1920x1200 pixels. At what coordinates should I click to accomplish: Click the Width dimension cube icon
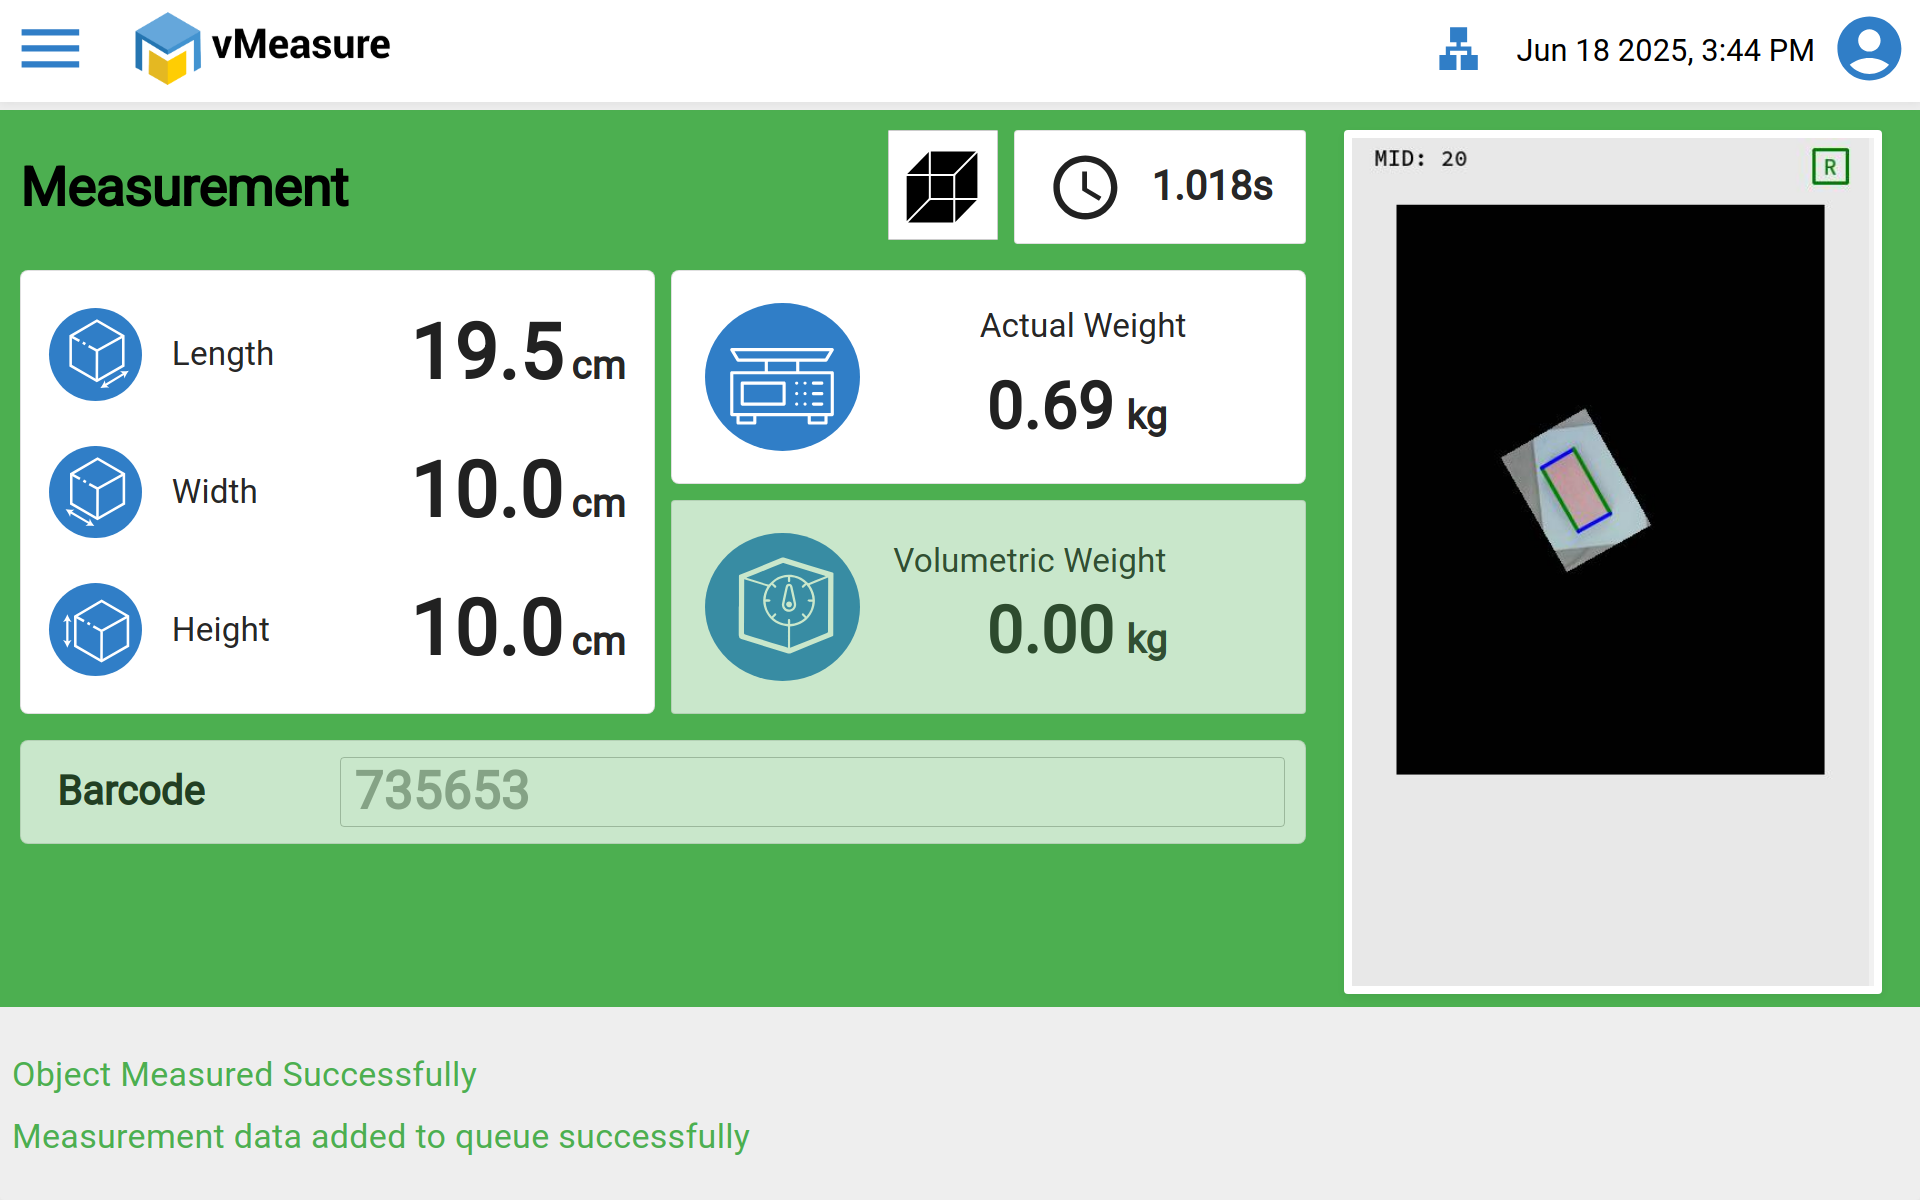tap(96, 492)
